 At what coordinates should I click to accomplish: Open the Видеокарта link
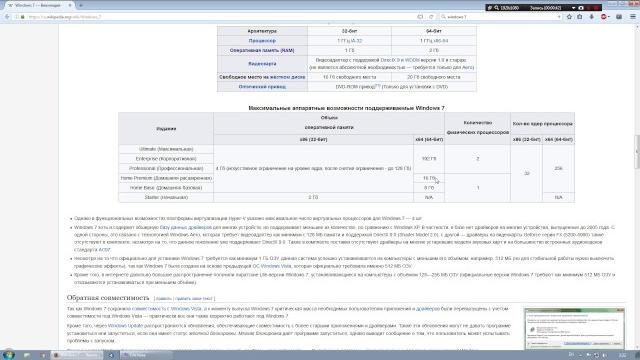(262, 64)
